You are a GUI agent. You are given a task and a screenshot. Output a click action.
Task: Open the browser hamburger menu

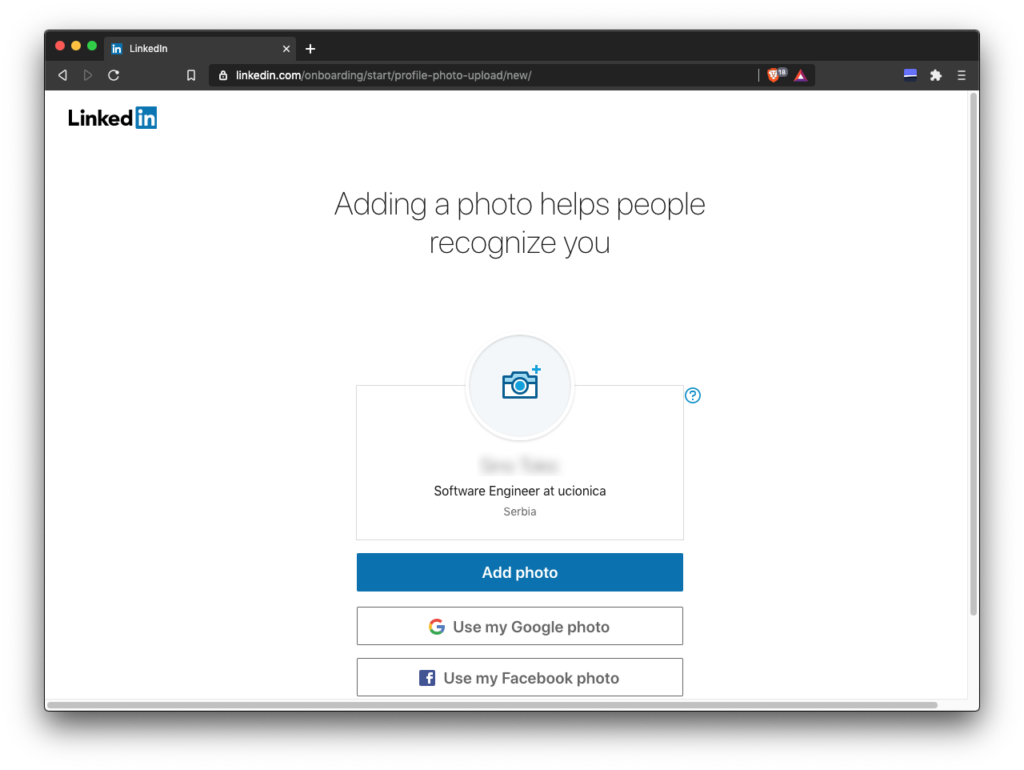pyautogui.click(x=961, y=75)
